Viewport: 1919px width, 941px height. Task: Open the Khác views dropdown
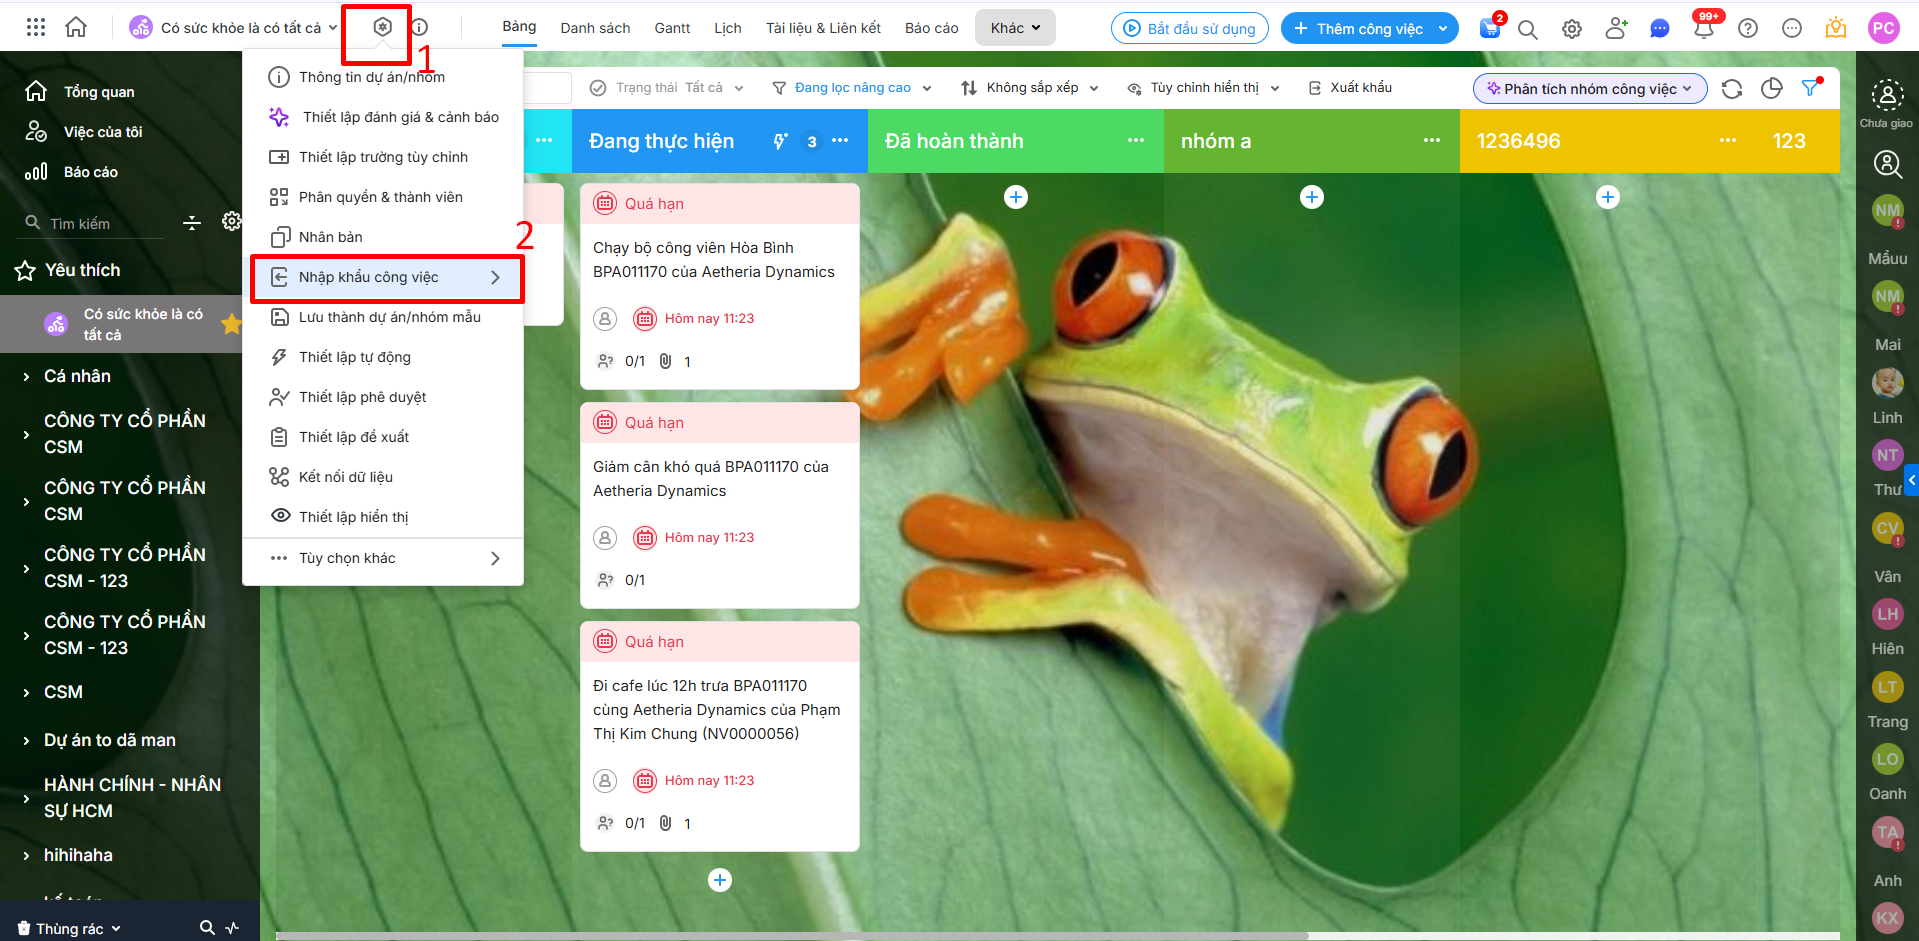point(1016,28)
